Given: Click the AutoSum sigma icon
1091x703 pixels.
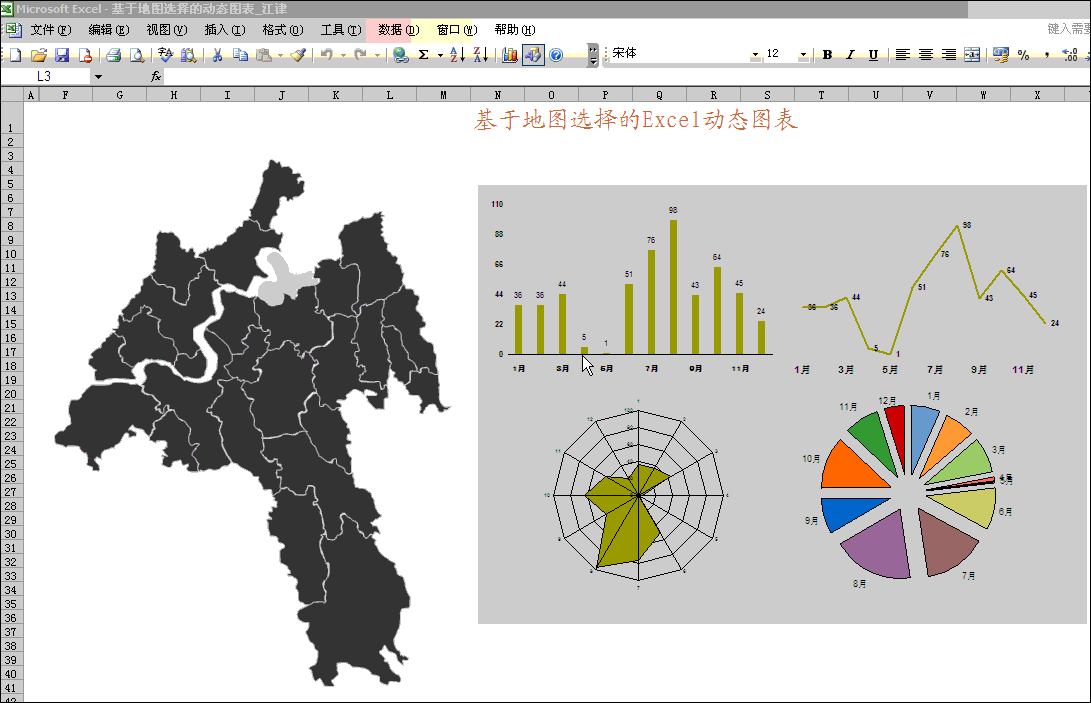Looking at the screenshot, I should [423, 55].
